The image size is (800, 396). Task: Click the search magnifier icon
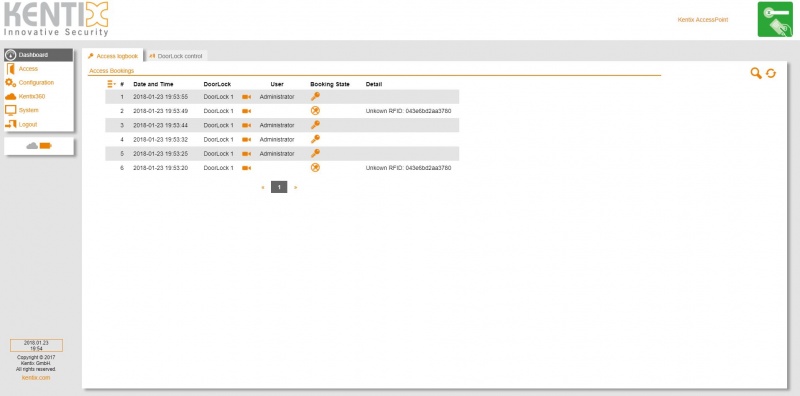click(x=756, y=73)
